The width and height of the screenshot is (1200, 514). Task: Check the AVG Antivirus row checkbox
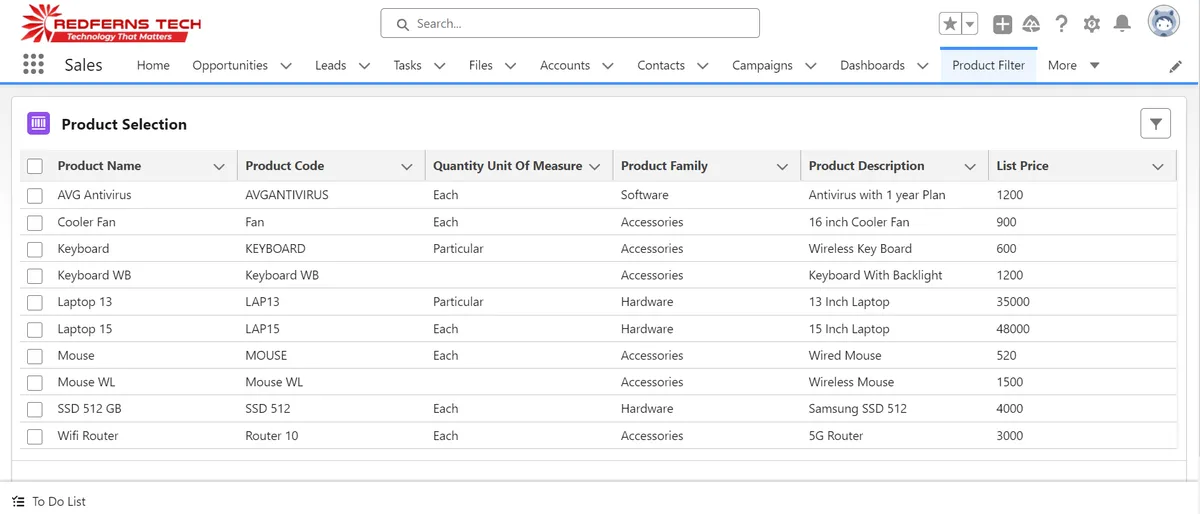[35, 195]
